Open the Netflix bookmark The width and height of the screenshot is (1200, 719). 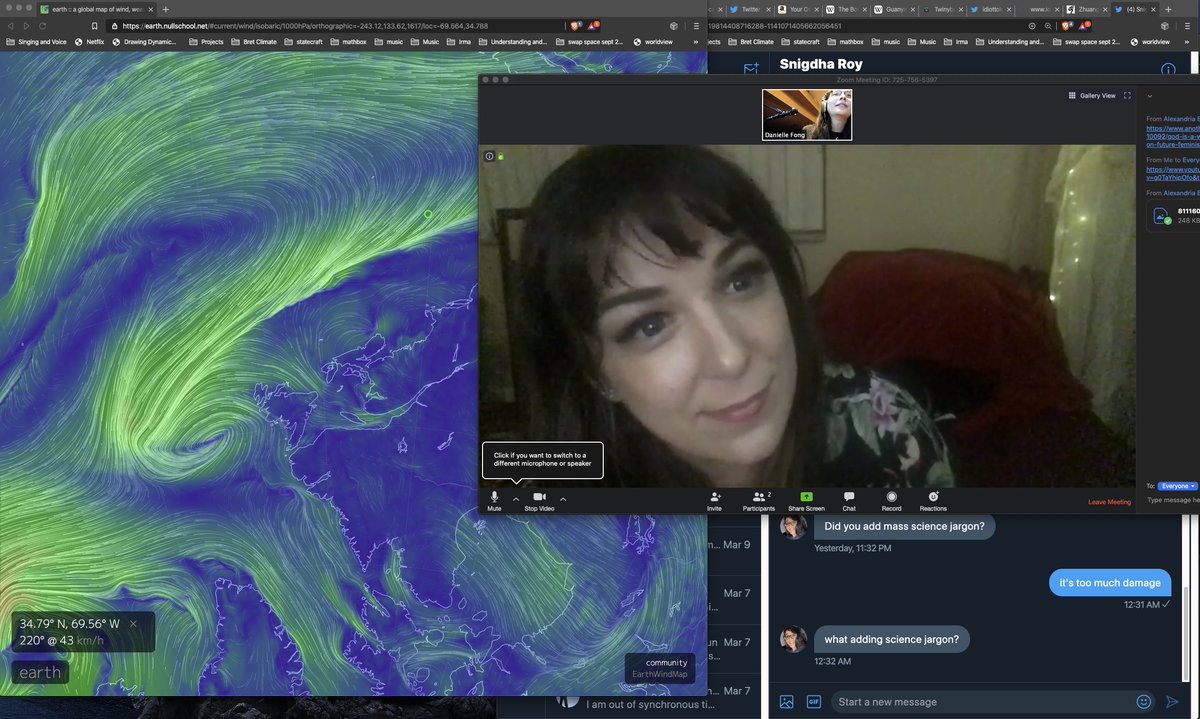(90, 42)
